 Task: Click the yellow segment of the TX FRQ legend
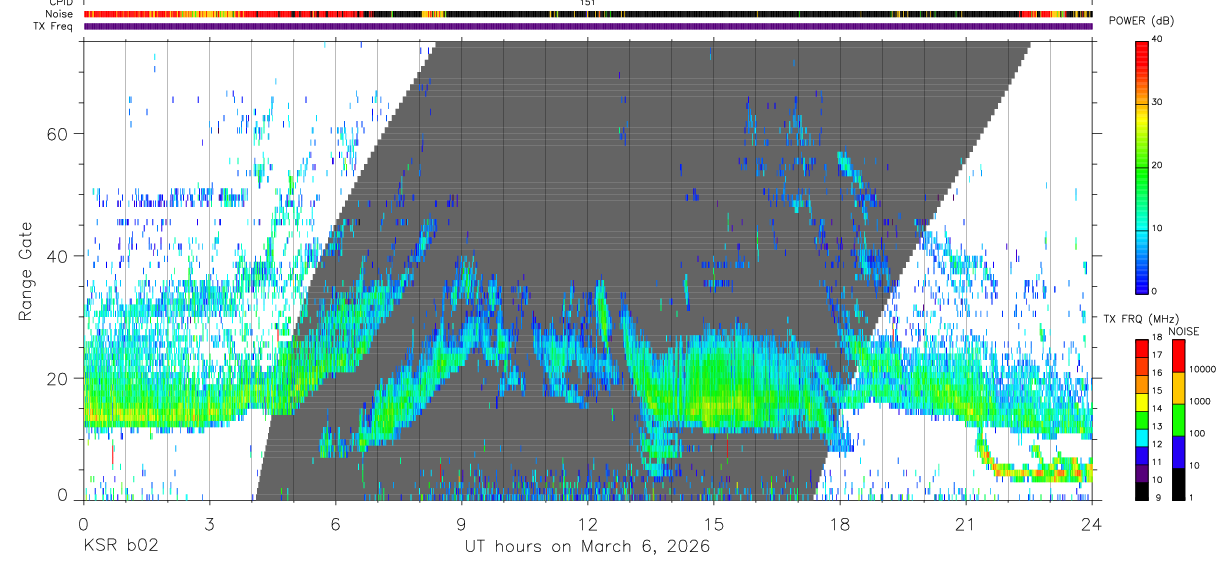click(x=1142, y=404)
